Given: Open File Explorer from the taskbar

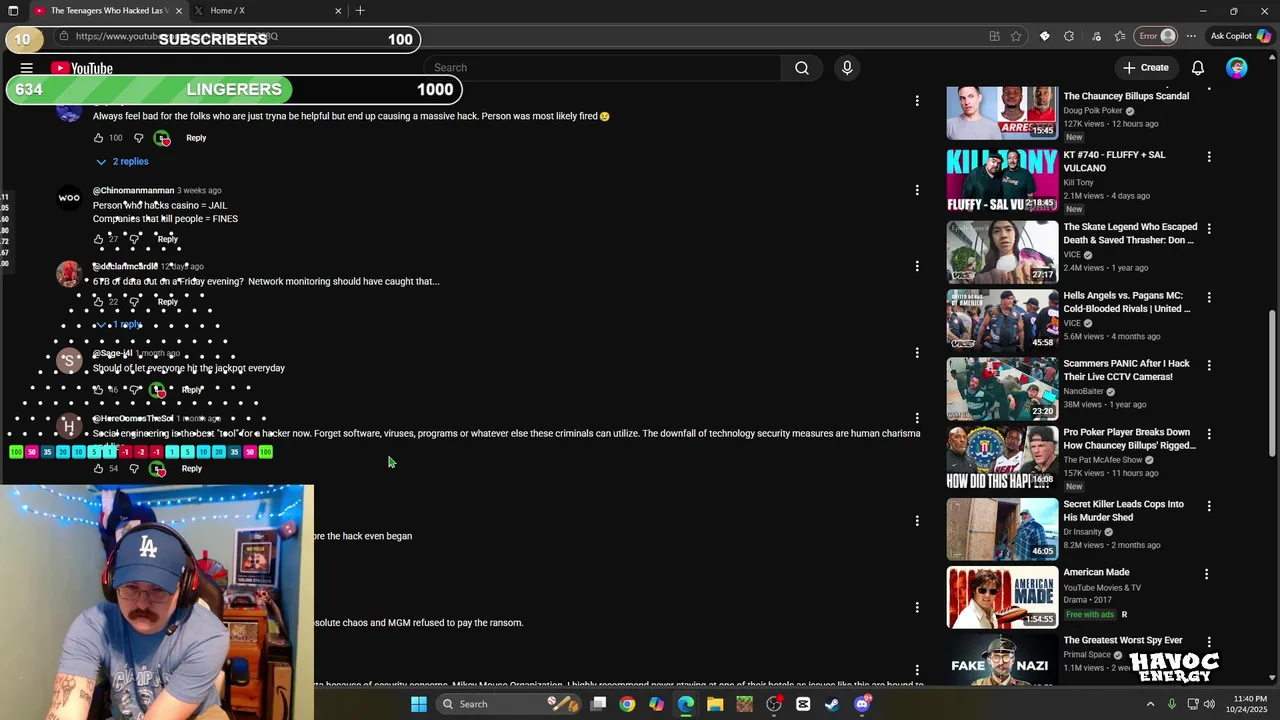Looking at the screenshot, I should click(x=715, y=704).
